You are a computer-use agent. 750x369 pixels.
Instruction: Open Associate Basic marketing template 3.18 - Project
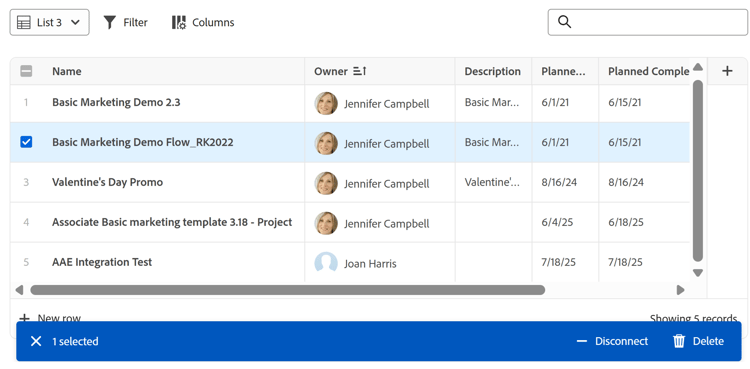172,222
